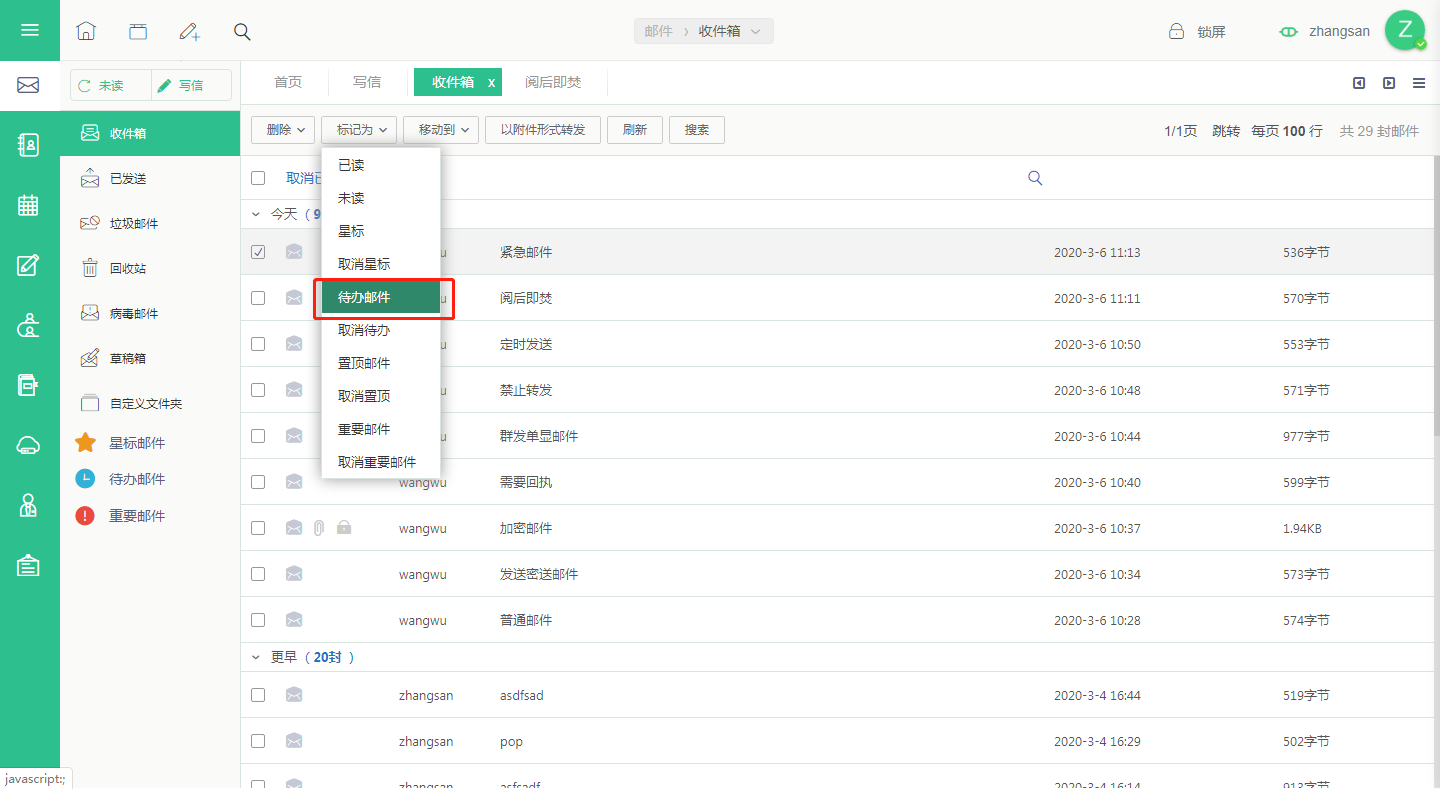Open the cloud drive icon in the left rail
Screen dimensions: 1440x789
(28, 446)
